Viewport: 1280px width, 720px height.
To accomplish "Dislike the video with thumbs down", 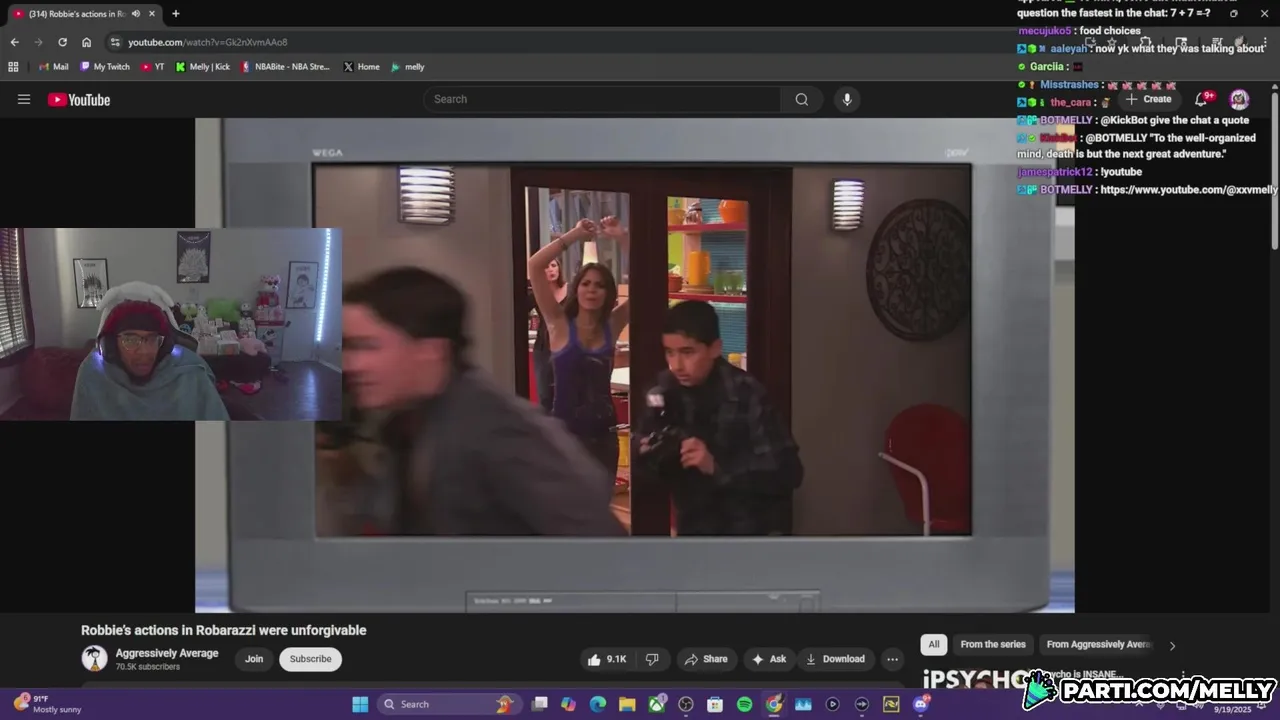I will pos(652,659).
